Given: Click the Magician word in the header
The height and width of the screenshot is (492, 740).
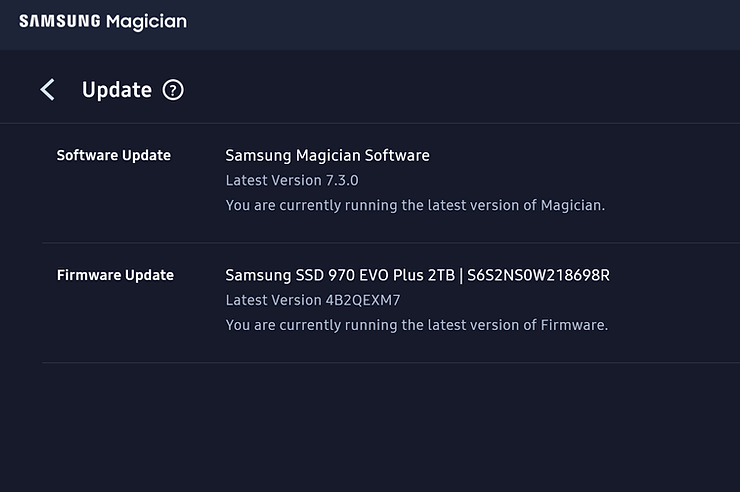Looking at the screenshot, I should coord(145,22).
